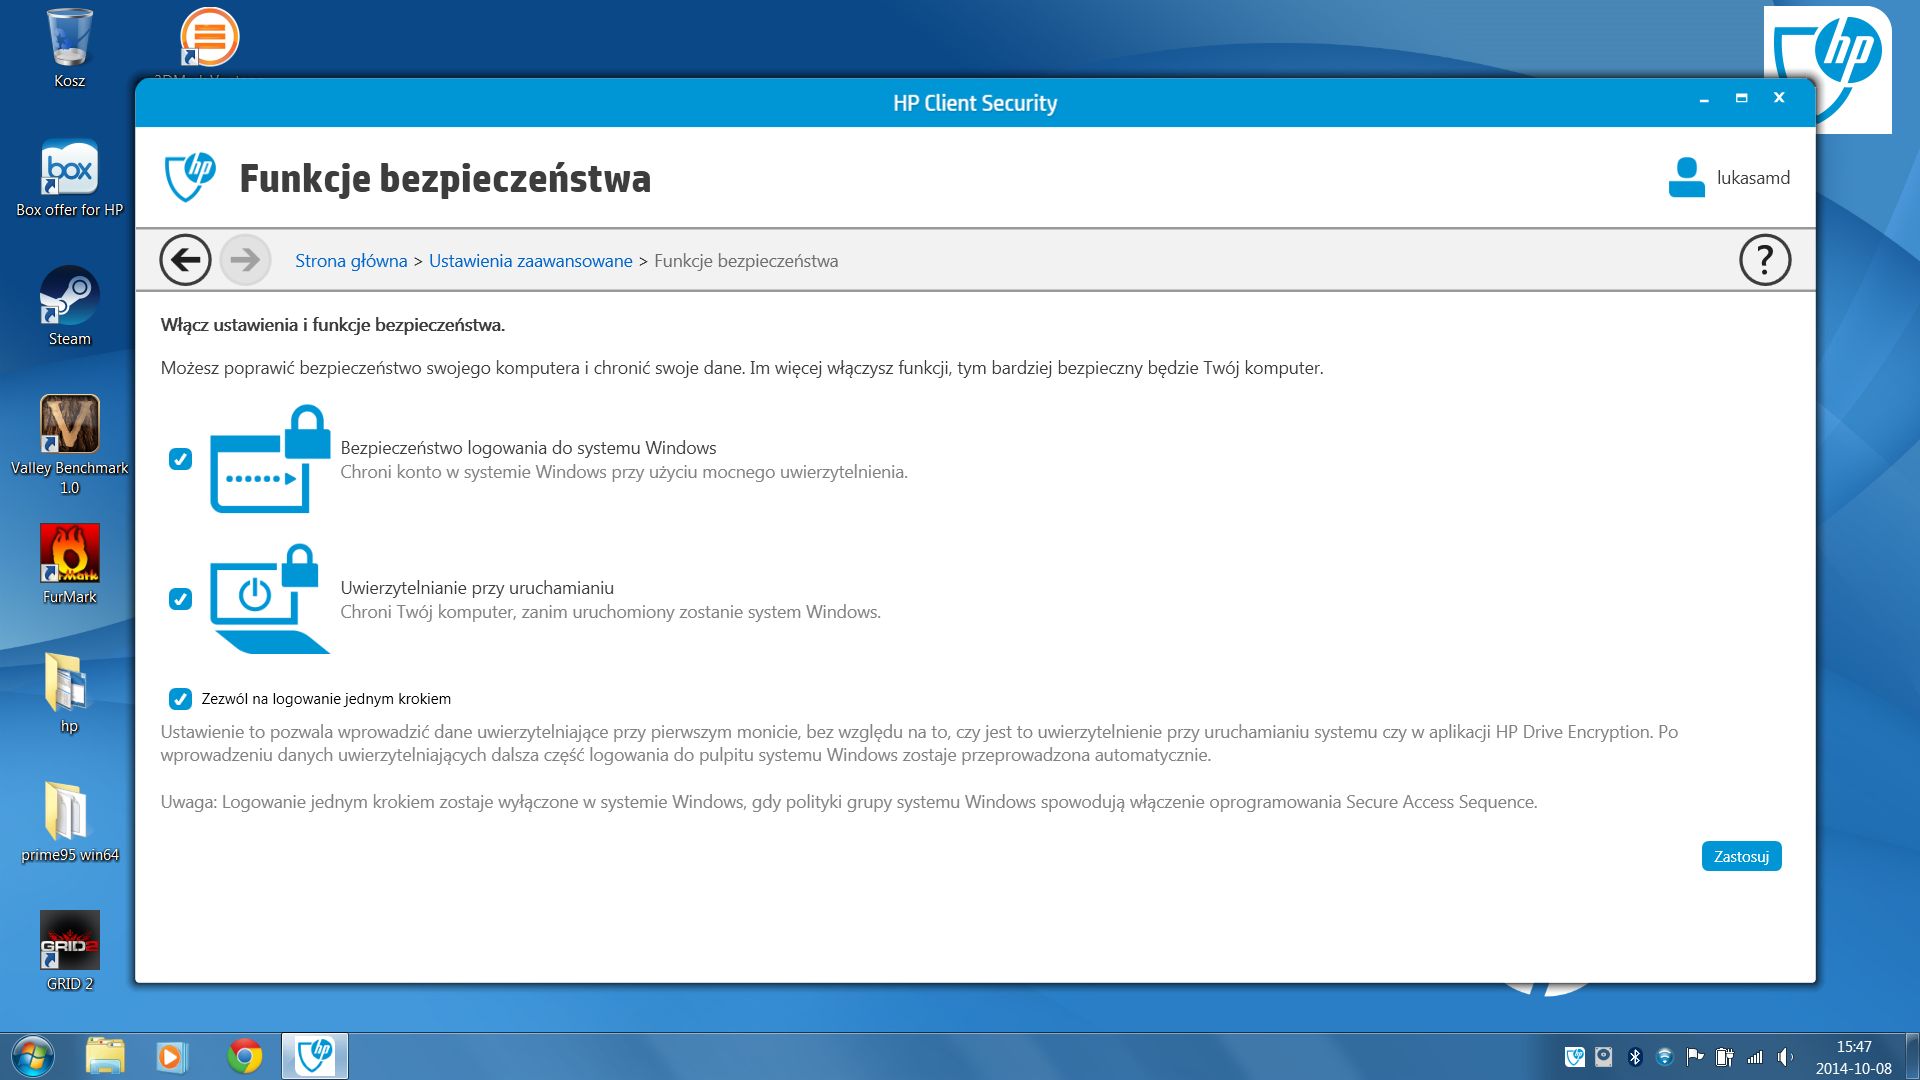The width and height of the screenshot is (1920, 1080).
Task: Click HP Client Security taskbar button
Action: pos(315,1056)
